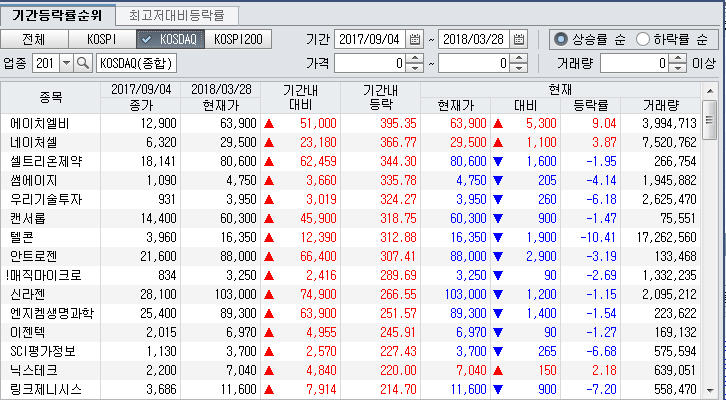The image size is (726, 400).
Task: Select the 썸에이지 stock row
Action: tap(351, 181)
